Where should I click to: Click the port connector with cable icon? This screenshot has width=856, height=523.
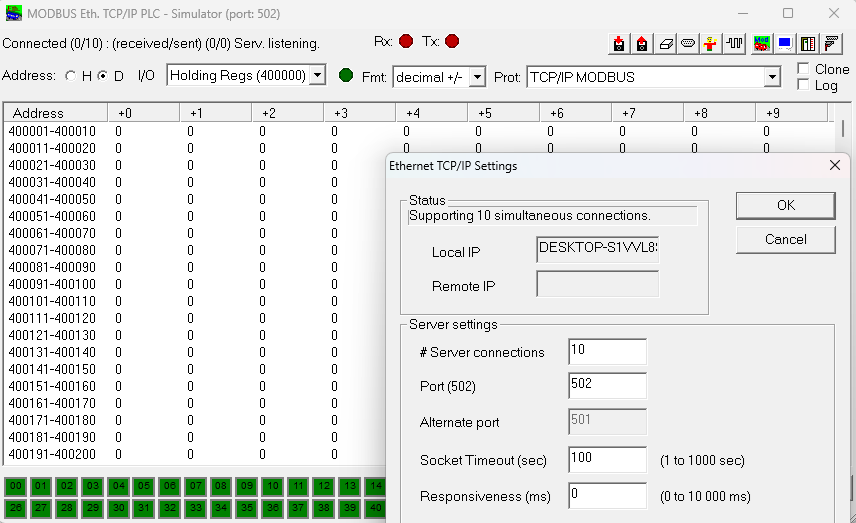click(x=831, y=44)
